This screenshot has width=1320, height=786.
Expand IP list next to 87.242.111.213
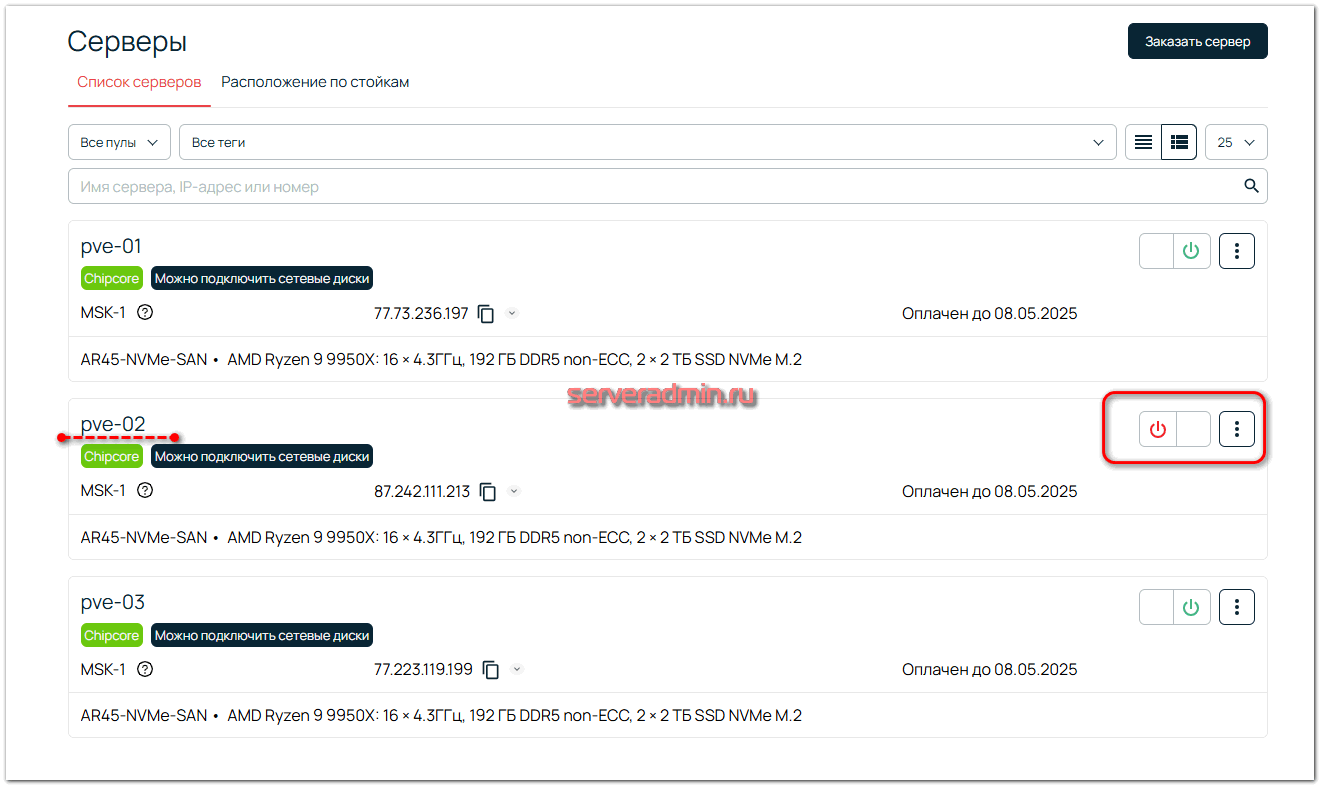[x=514, y=491]
